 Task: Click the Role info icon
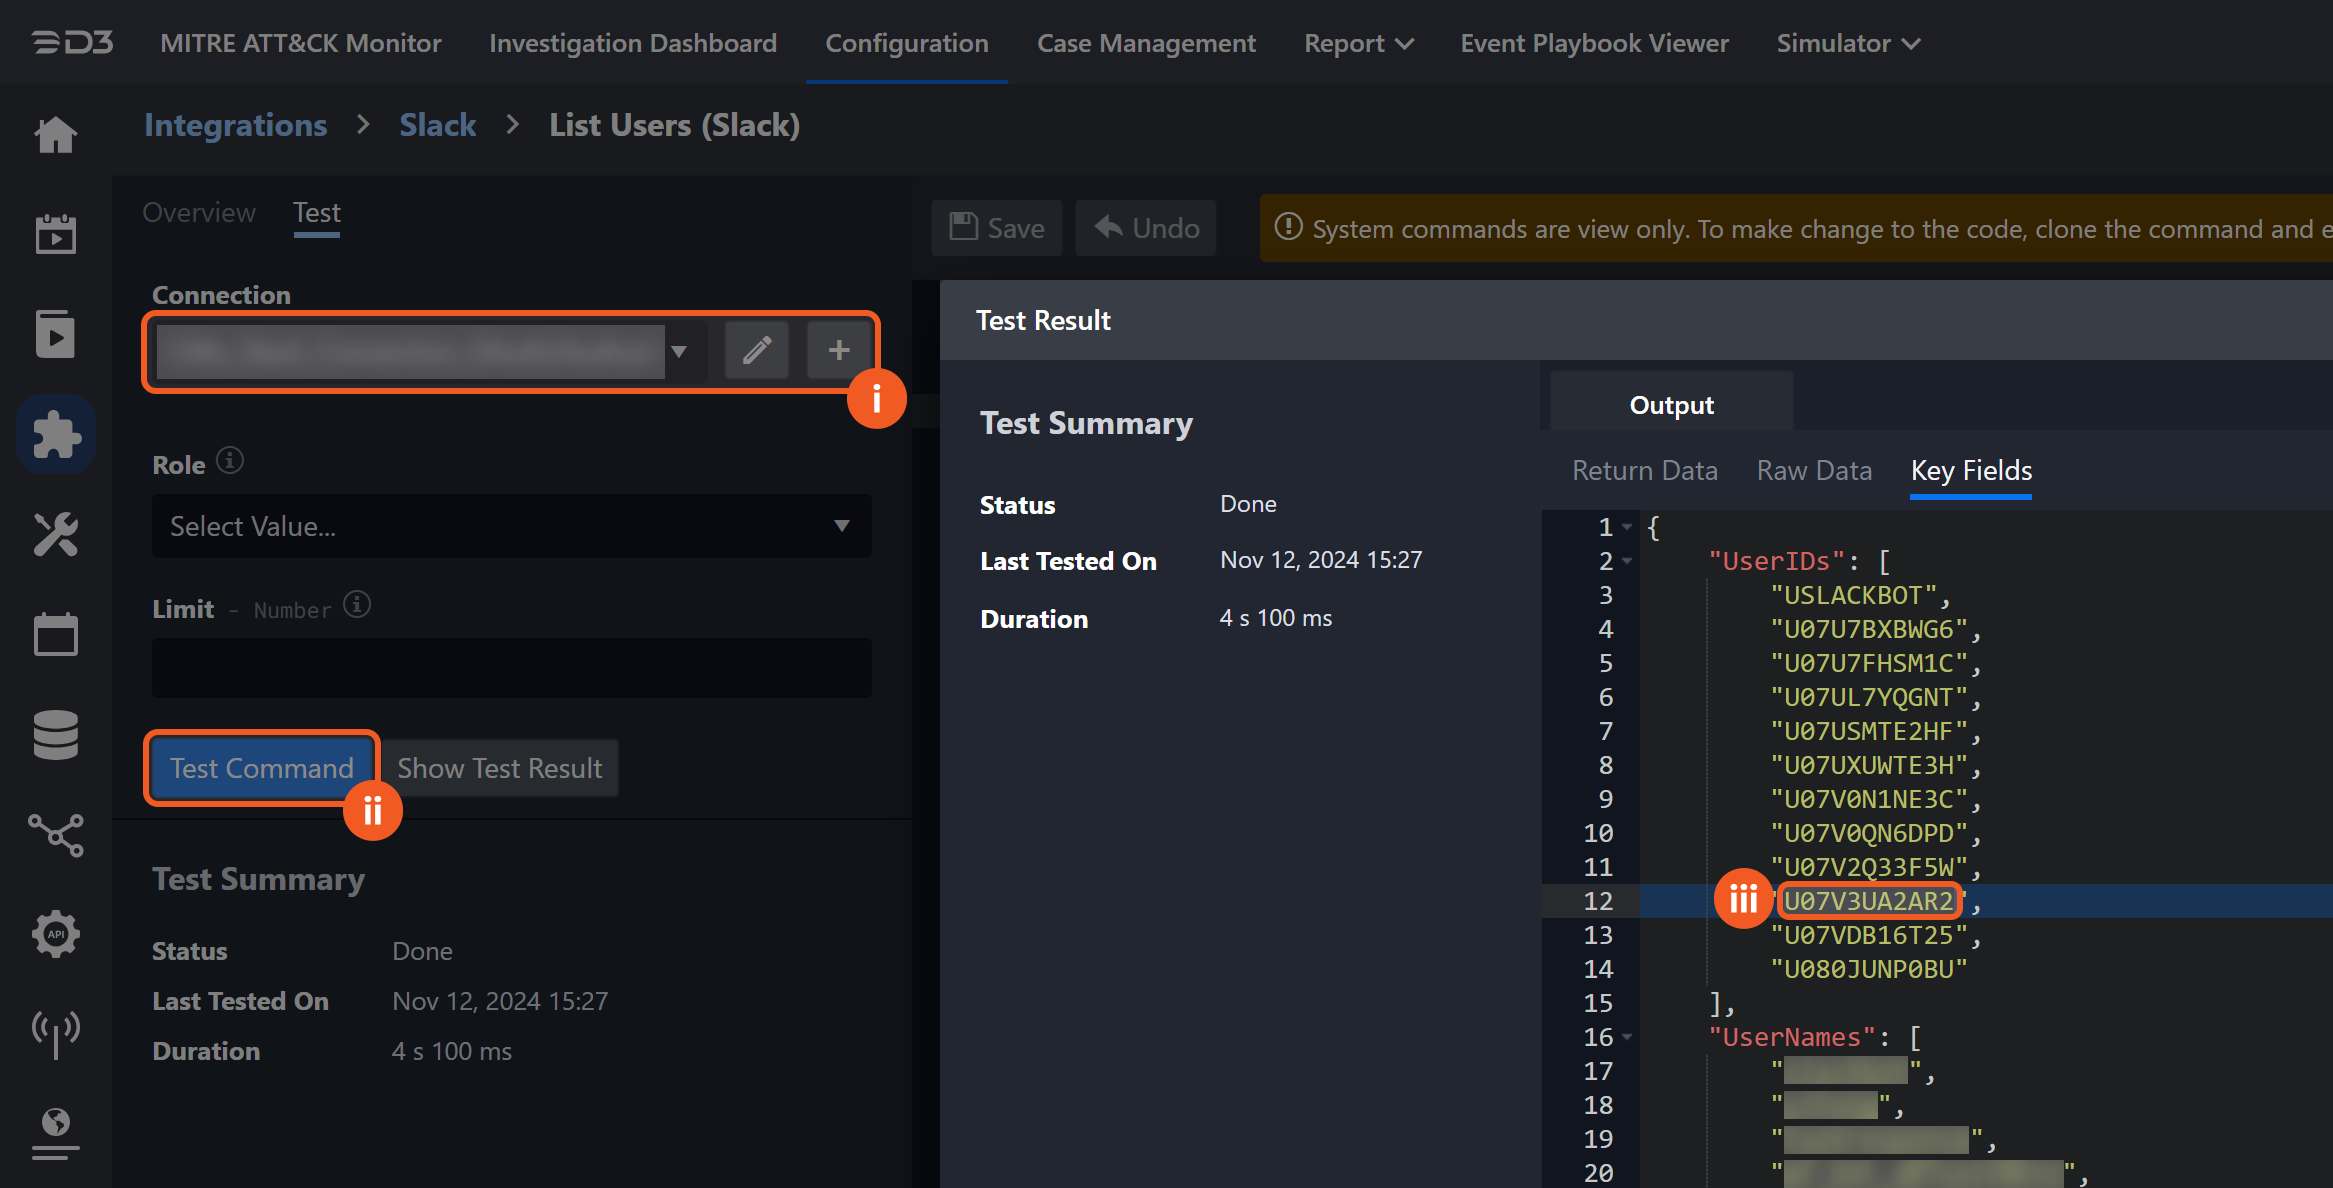(x=230, y=461)
